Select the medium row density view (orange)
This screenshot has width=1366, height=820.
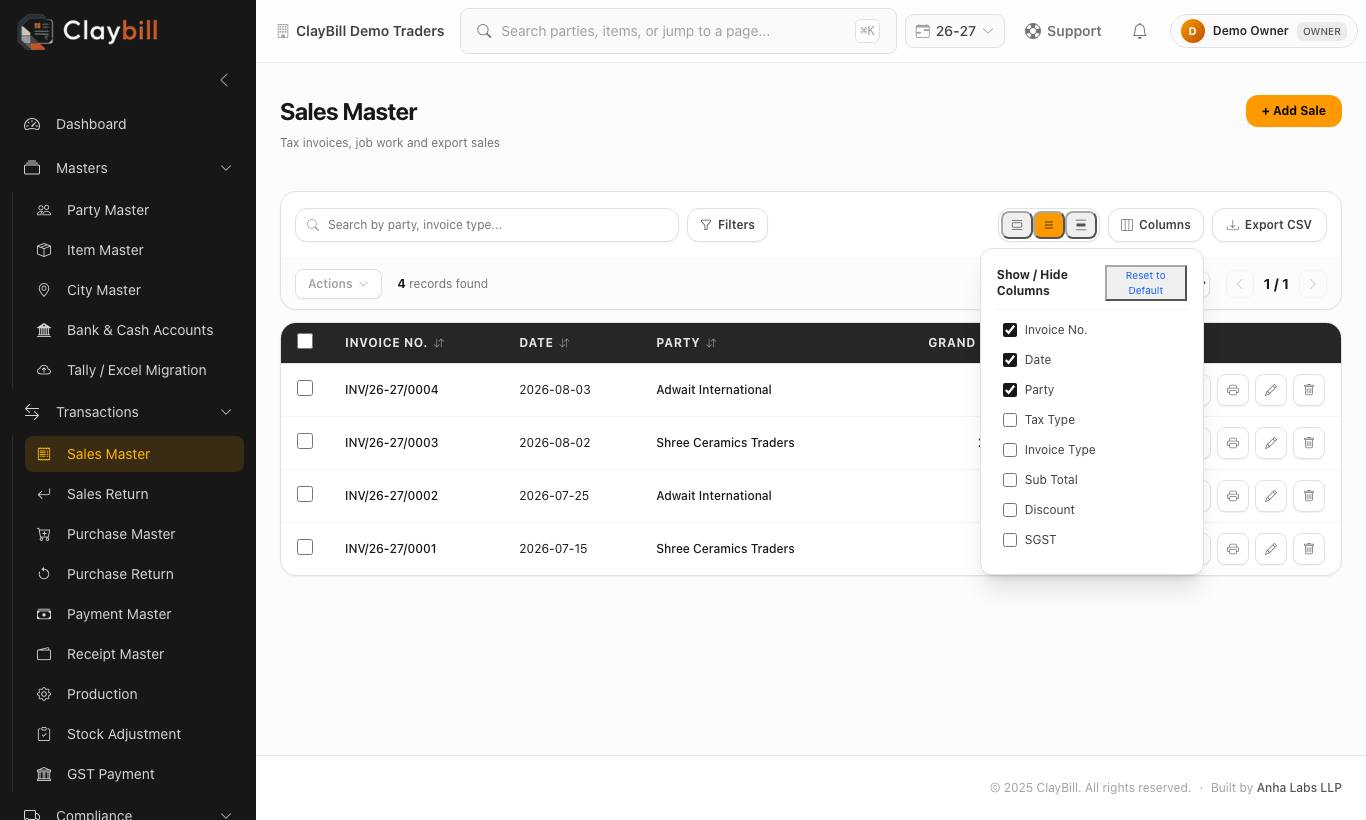(1049, 225)
